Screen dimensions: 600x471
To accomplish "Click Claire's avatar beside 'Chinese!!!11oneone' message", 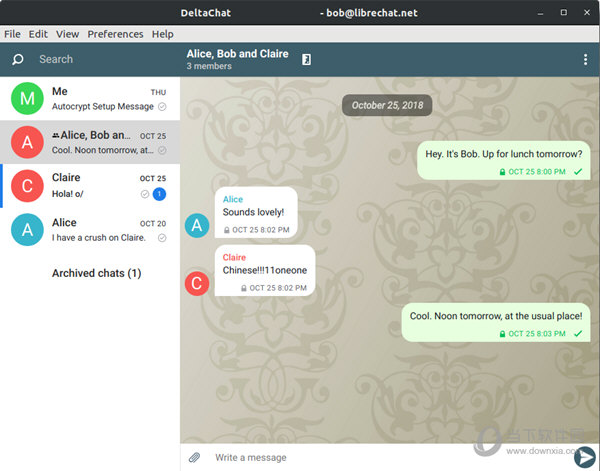I will click(x=197, y=284).
